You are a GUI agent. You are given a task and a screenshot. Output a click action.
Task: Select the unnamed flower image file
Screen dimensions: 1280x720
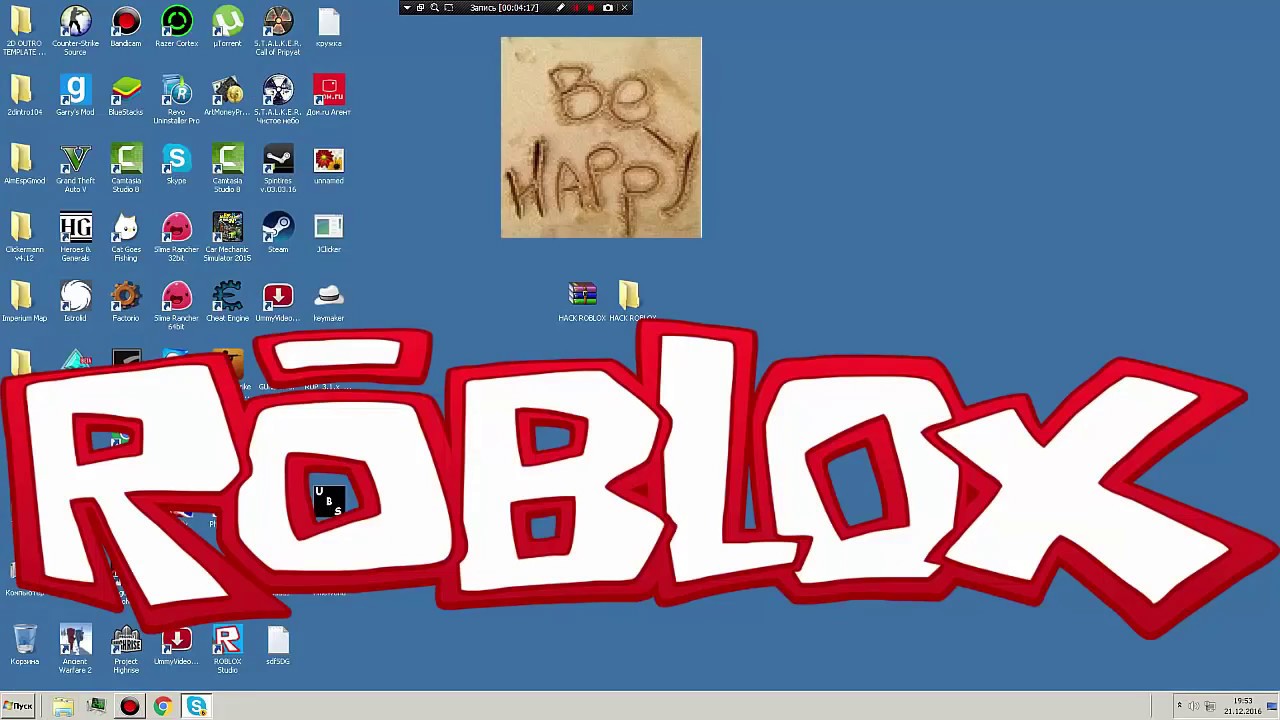329,164
